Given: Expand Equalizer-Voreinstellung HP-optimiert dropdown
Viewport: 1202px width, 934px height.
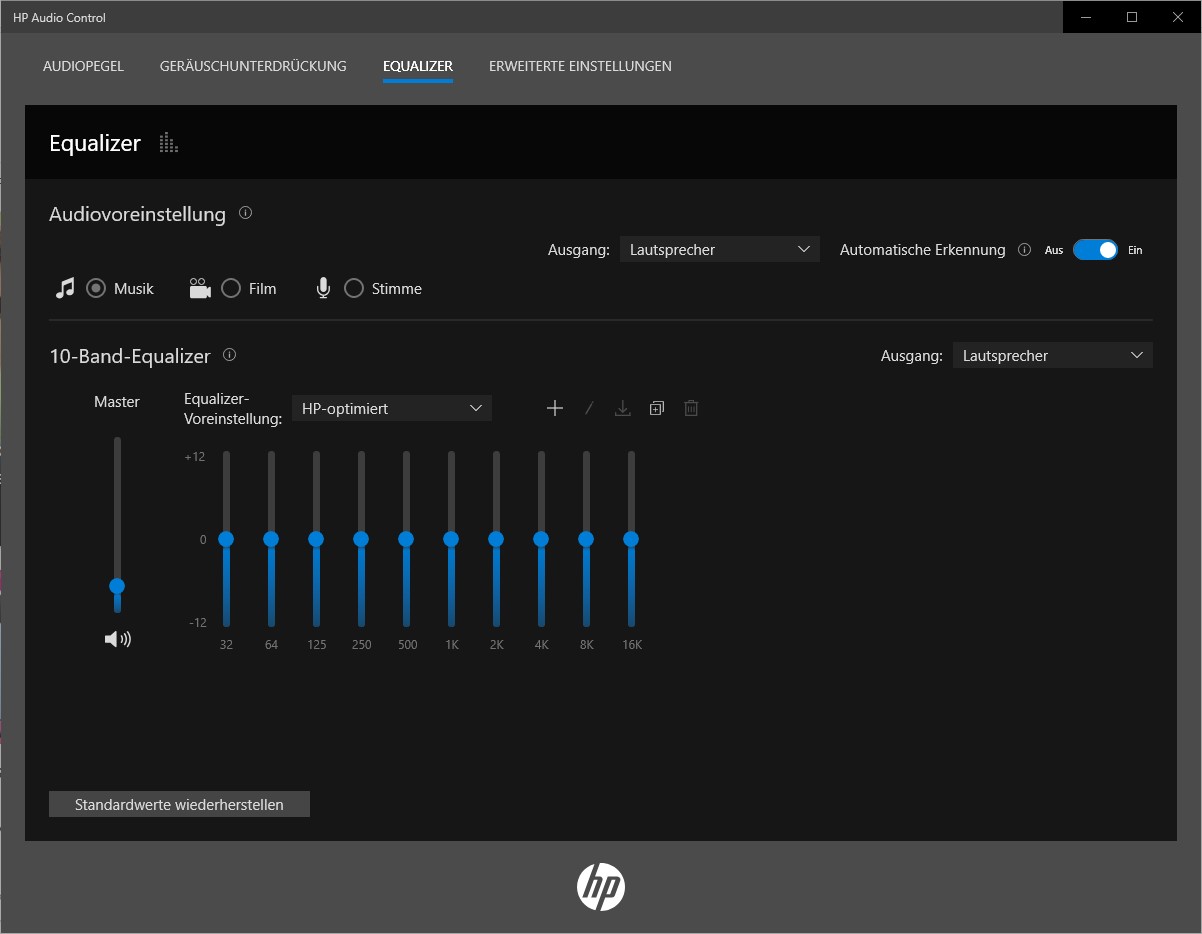Looking at the screenshot, I should coord(392,408).
